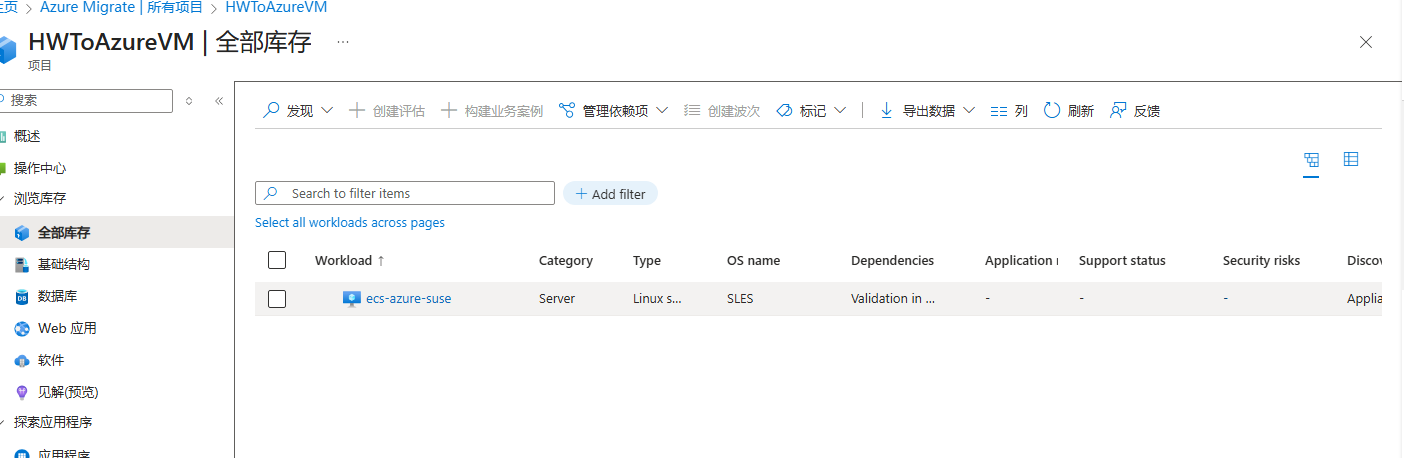Click the Linux s... type cell
Screen dimensions: 1404x458
[657, 299]
